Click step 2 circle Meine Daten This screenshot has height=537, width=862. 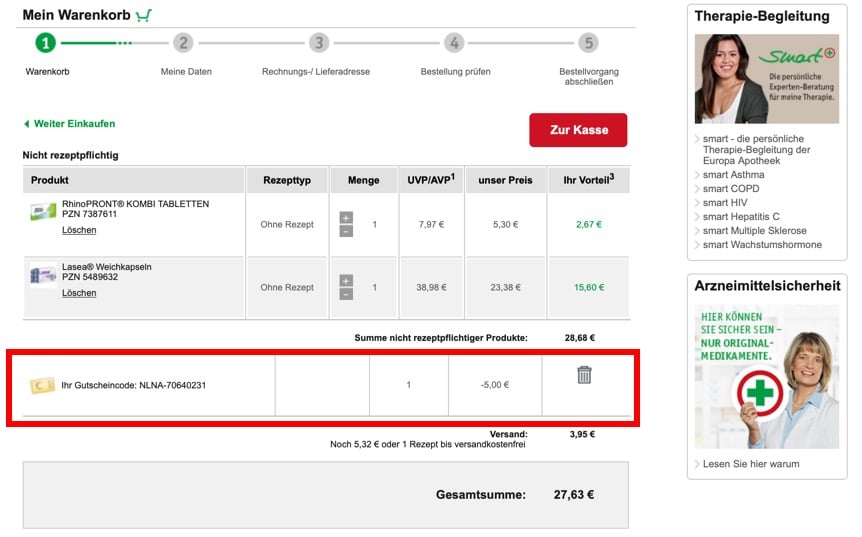click(183, 43)
